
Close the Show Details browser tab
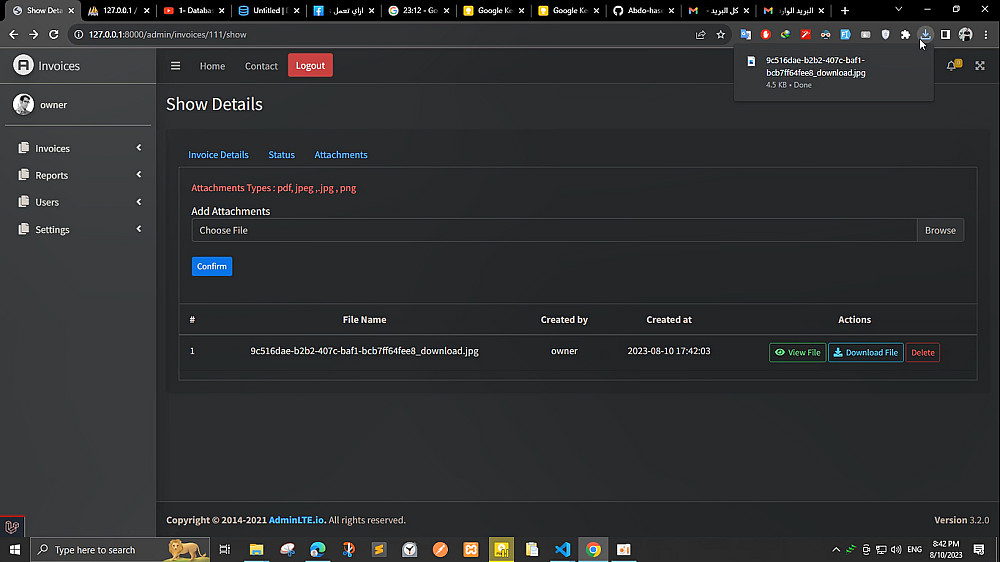click(x=71, y=11)
